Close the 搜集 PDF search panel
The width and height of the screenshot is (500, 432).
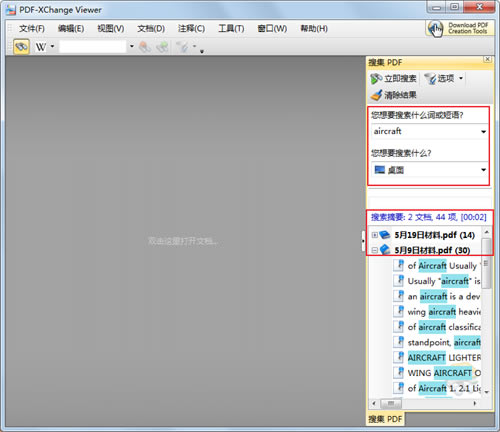point(487,59)
